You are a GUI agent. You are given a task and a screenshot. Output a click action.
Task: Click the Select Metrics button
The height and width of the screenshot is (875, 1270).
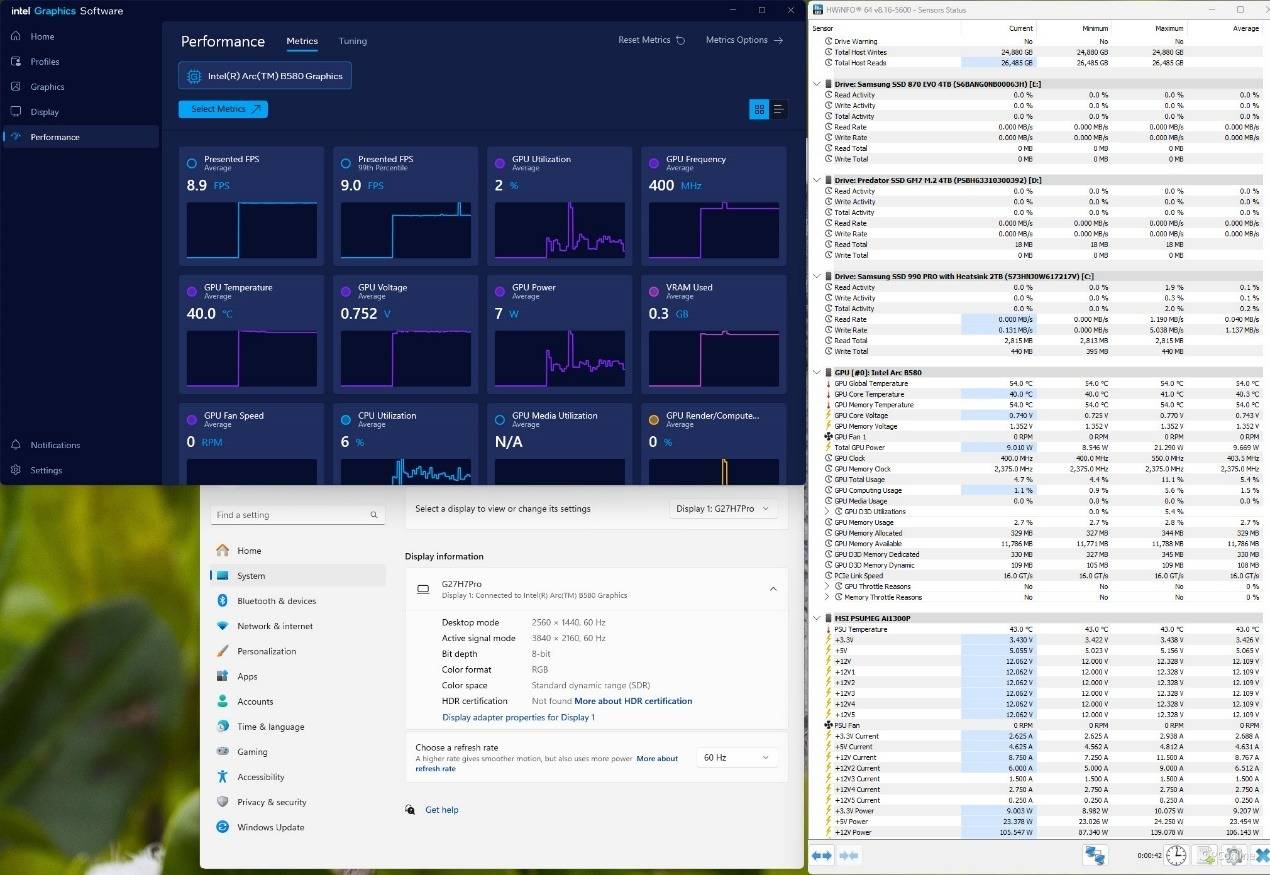(223, 109)
